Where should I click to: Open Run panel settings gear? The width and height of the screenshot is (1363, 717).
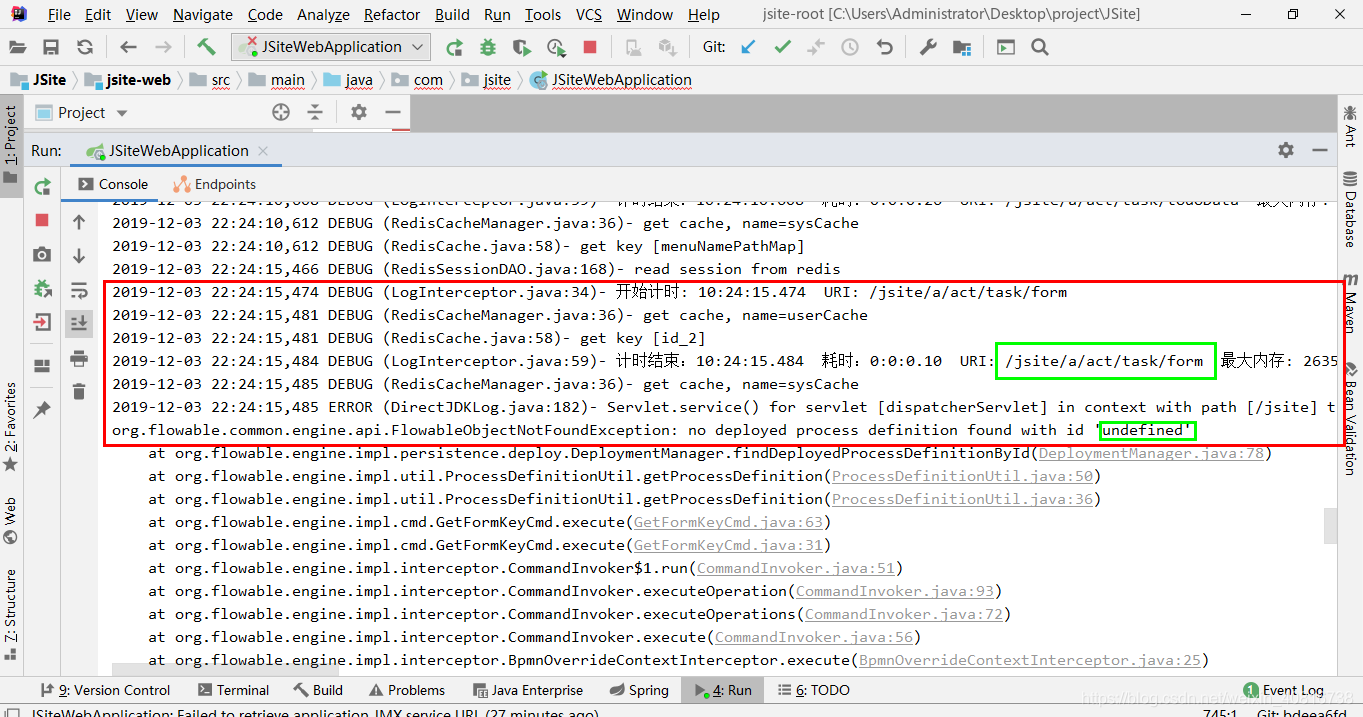point(1286,150)
